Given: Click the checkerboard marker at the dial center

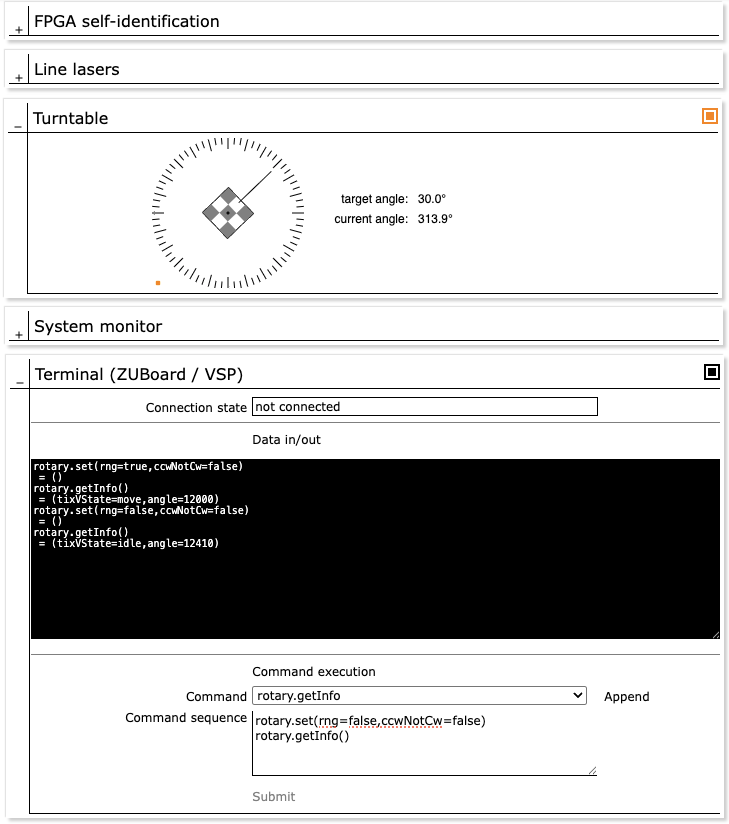Looking at the screenshot, I should coord(228,213).
